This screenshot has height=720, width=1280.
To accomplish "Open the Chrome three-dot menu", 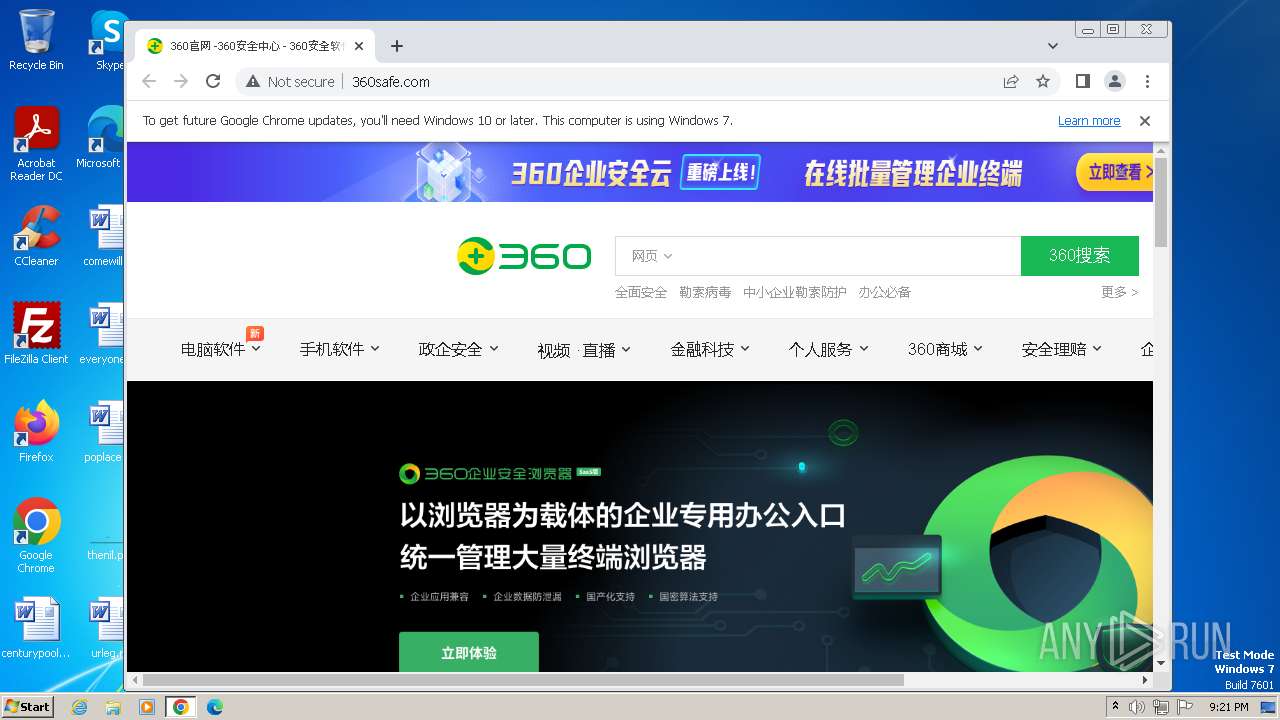I will pos(1147,82).
